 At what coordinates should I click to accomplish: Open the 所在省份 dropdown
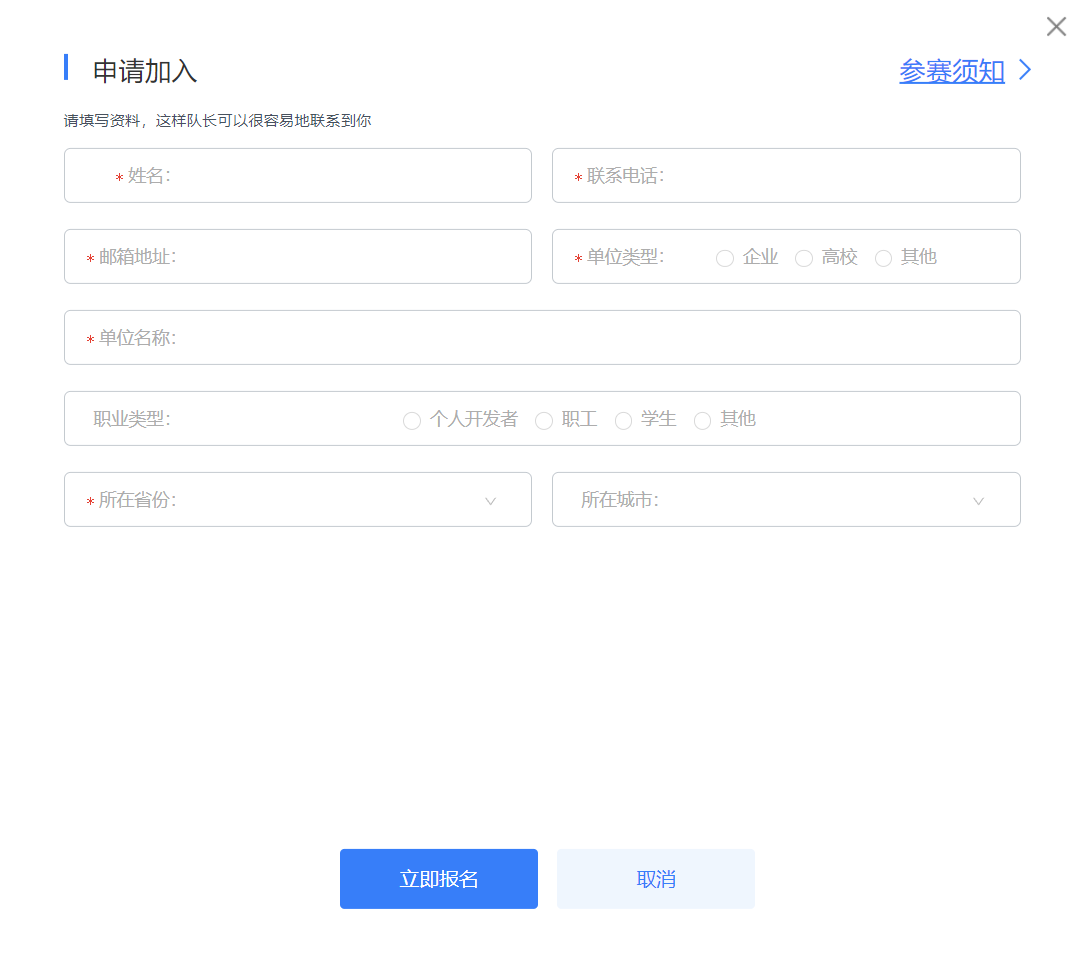298,500
